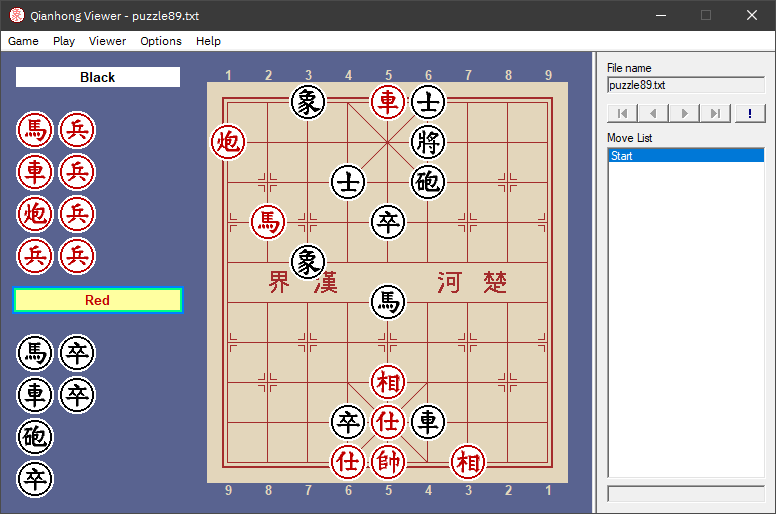The width and height of the screenshot is (776, 514).
Task: Select the red general 帥 piece
Action: click(x=388, y=462)
